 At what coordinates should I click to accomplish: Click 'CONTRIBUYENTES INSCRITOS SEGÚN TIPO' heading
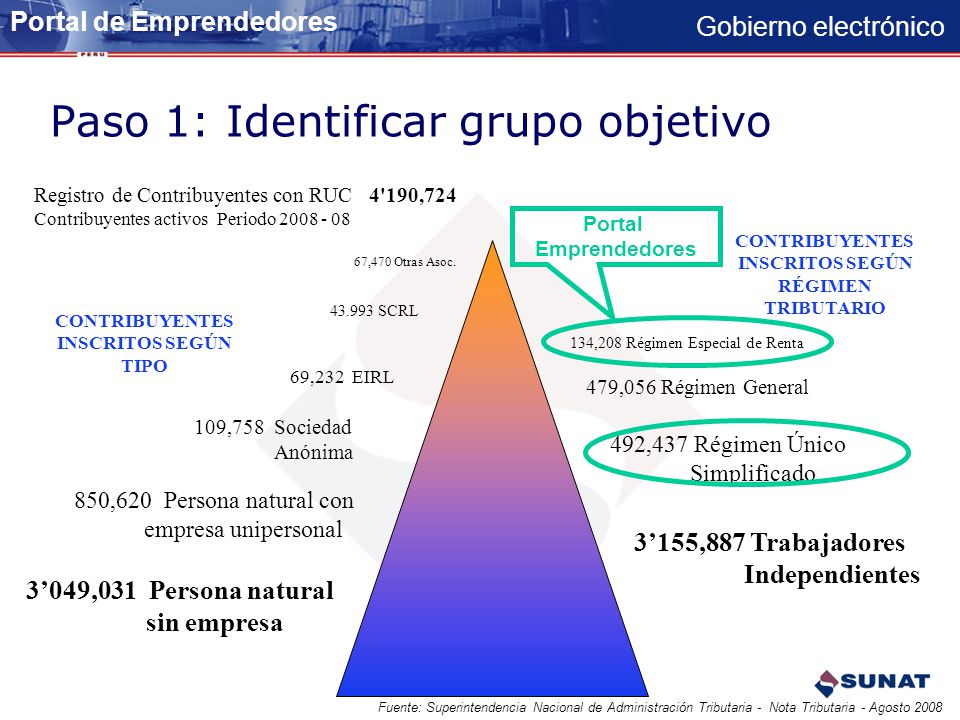click(x=144, y=343)
